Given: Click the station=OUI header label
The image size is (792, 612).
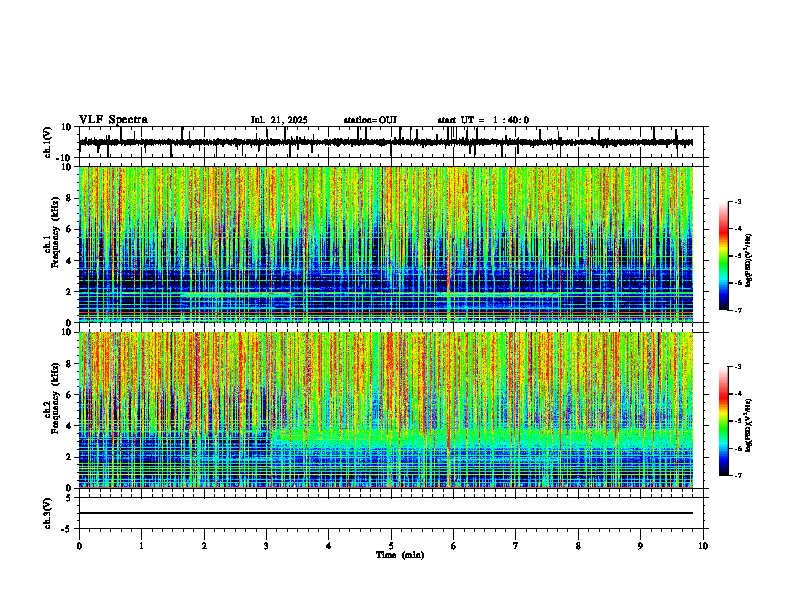Looking at the screenshot, I should point(370,120).
